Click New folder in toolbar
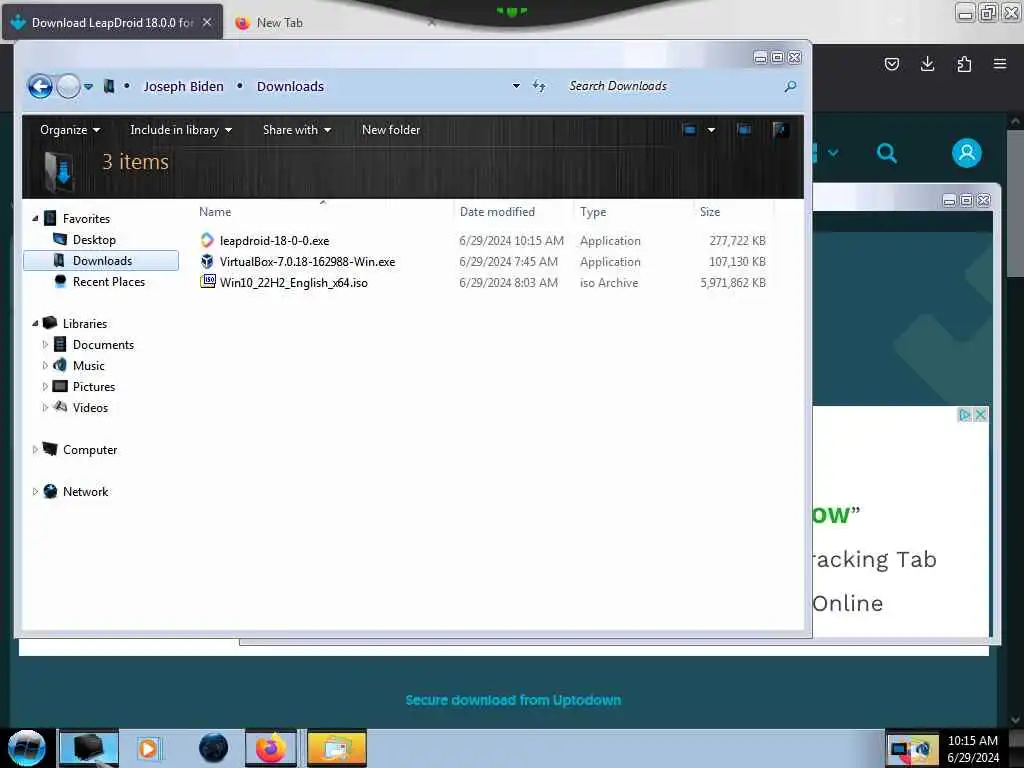Screen dimensions: 1024x768 [x=391, y=130]
